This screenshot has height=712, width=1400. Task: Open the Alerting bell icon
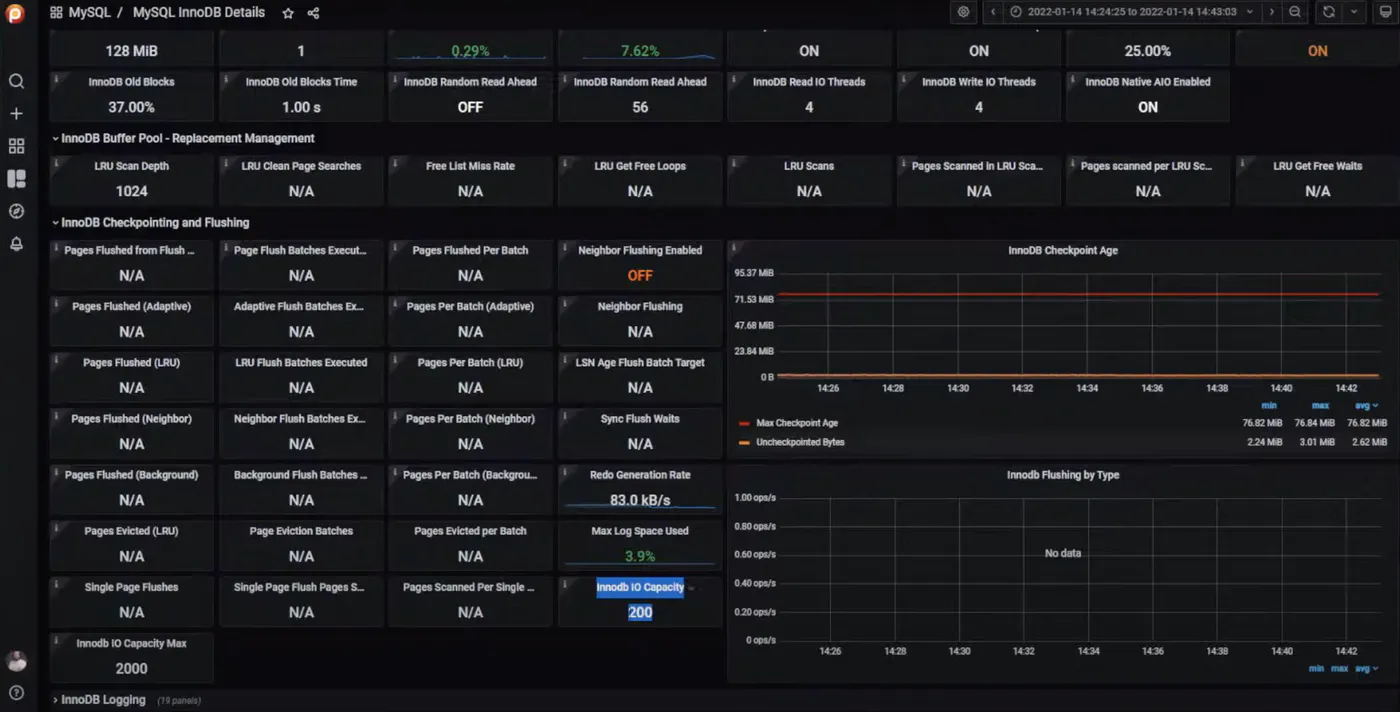click(16, 244)
